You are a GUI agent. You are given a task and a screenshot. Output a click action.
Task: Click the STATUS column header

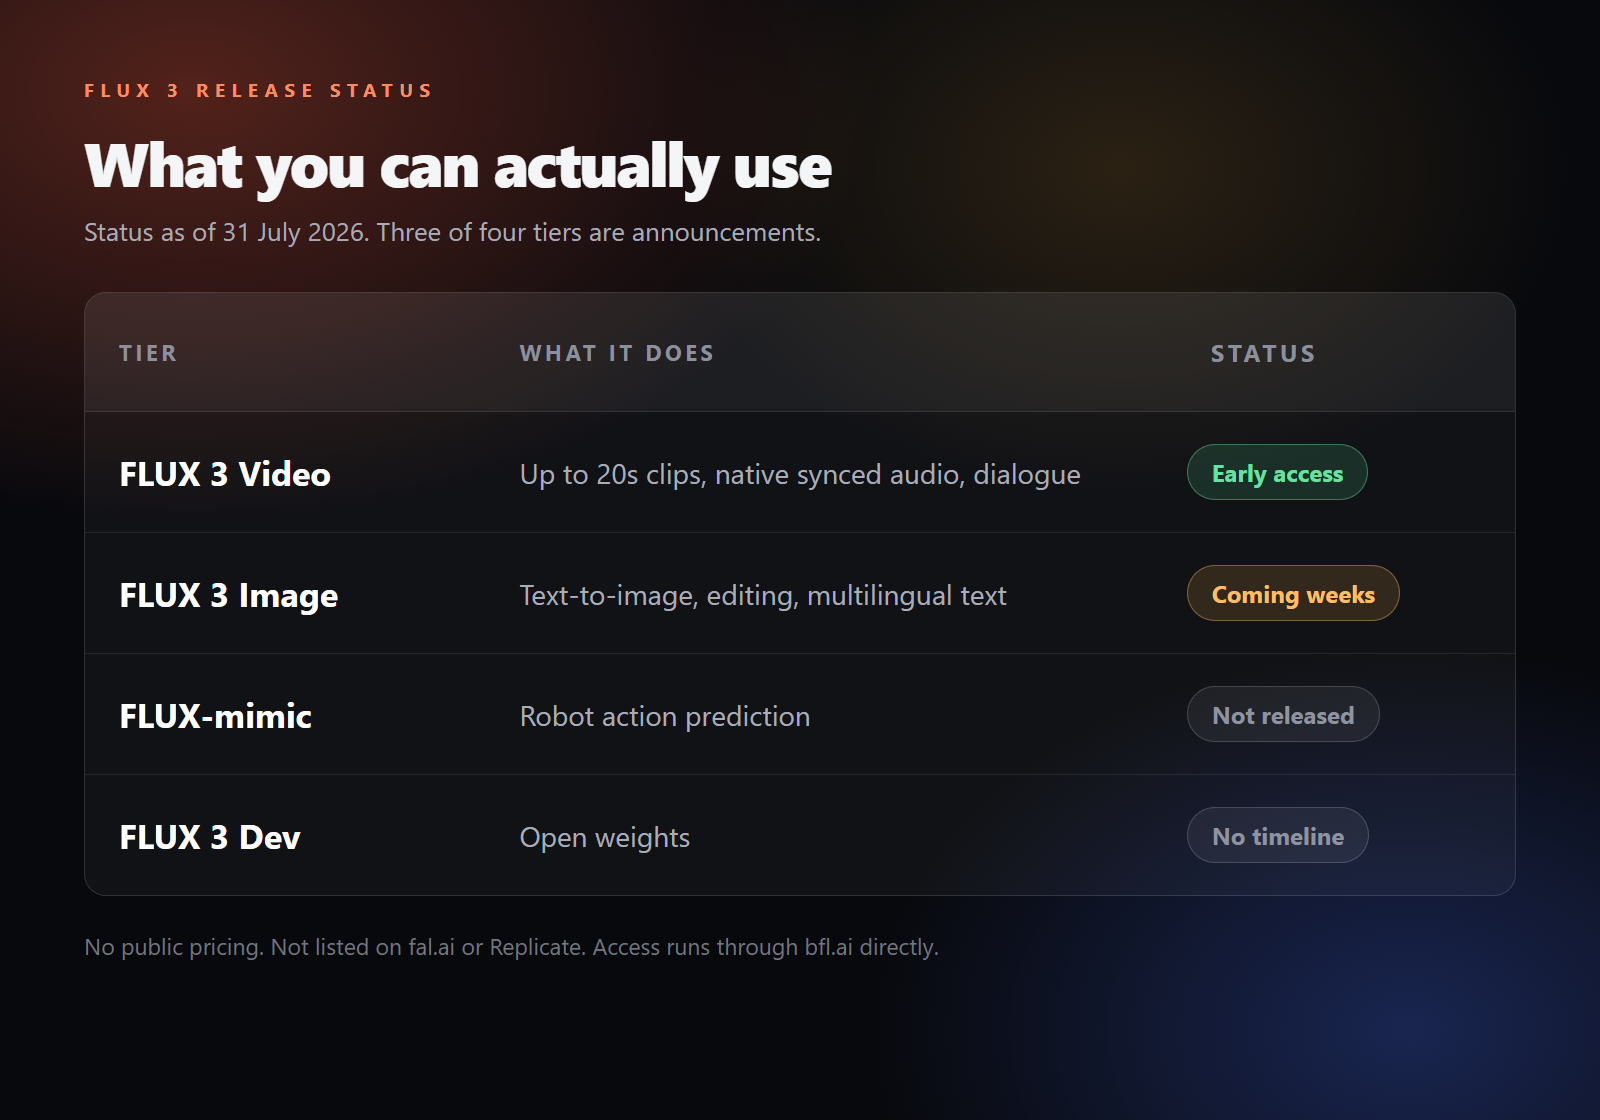(x=1263, y=354)
